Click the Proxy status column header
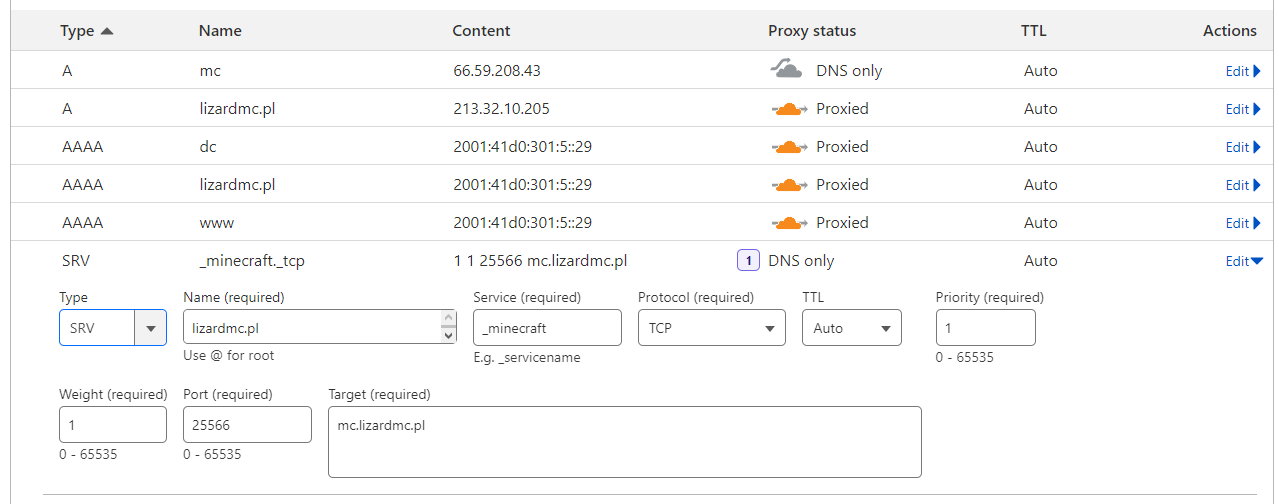This screenshot has width=1279, height=504. click(812, 31)
